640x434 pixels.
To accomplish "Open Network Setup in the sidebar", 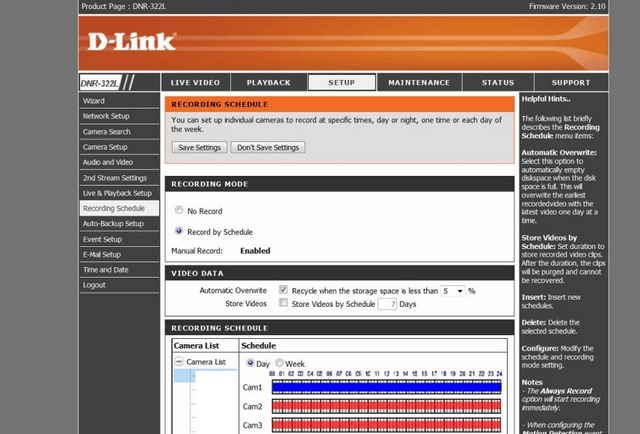I will [x=119, y=116].
